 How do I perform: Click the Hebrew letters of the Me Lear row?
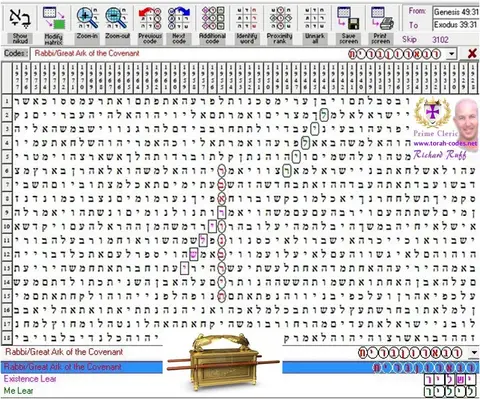click(x=450, y=391)
